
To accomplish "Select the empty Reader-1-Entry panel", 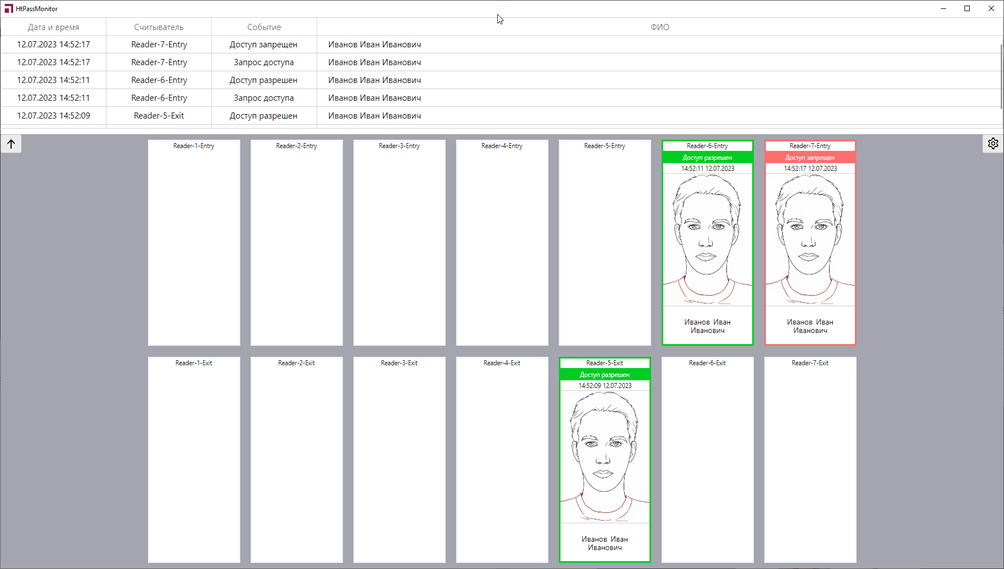I will 194,243.
